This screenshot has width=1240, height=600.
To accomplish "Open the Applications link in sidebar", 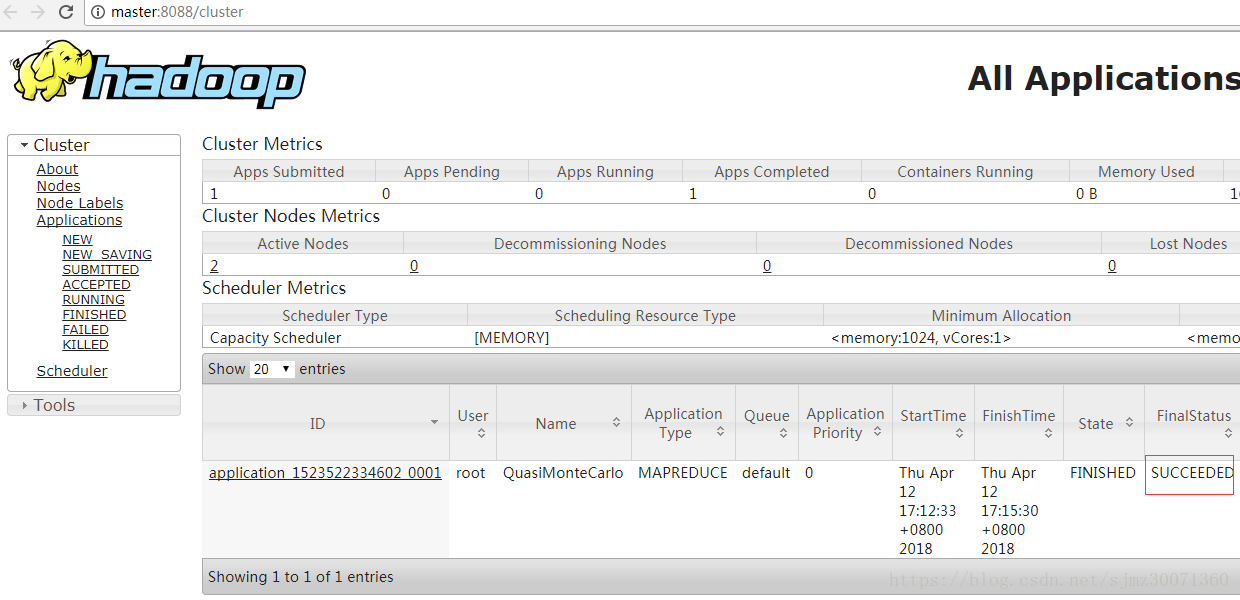I will (x=79, y=220).
